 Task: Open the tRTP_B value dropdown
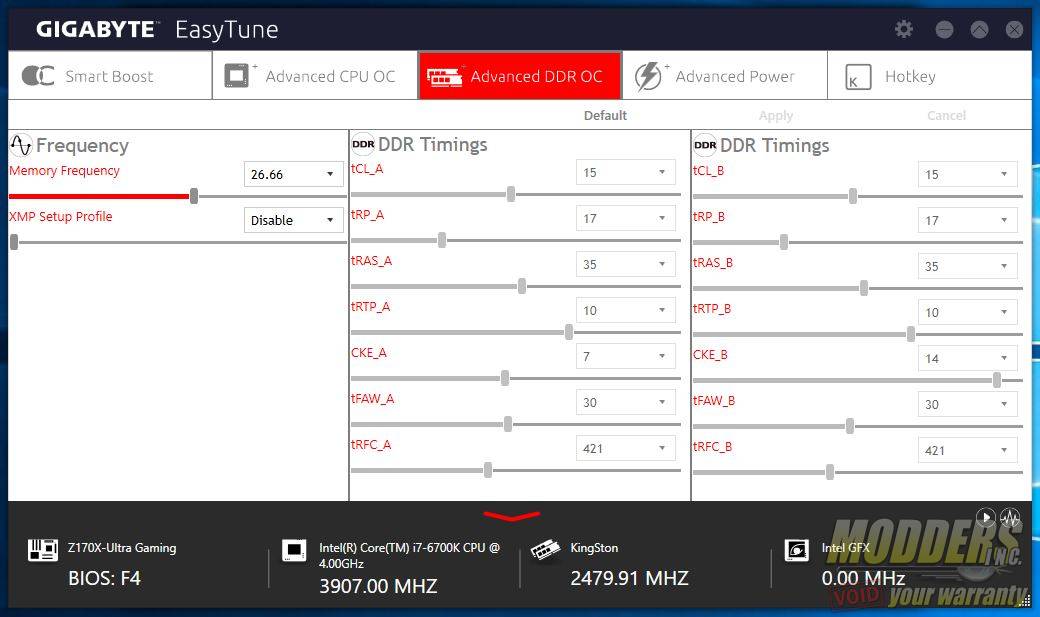point(968,312)
